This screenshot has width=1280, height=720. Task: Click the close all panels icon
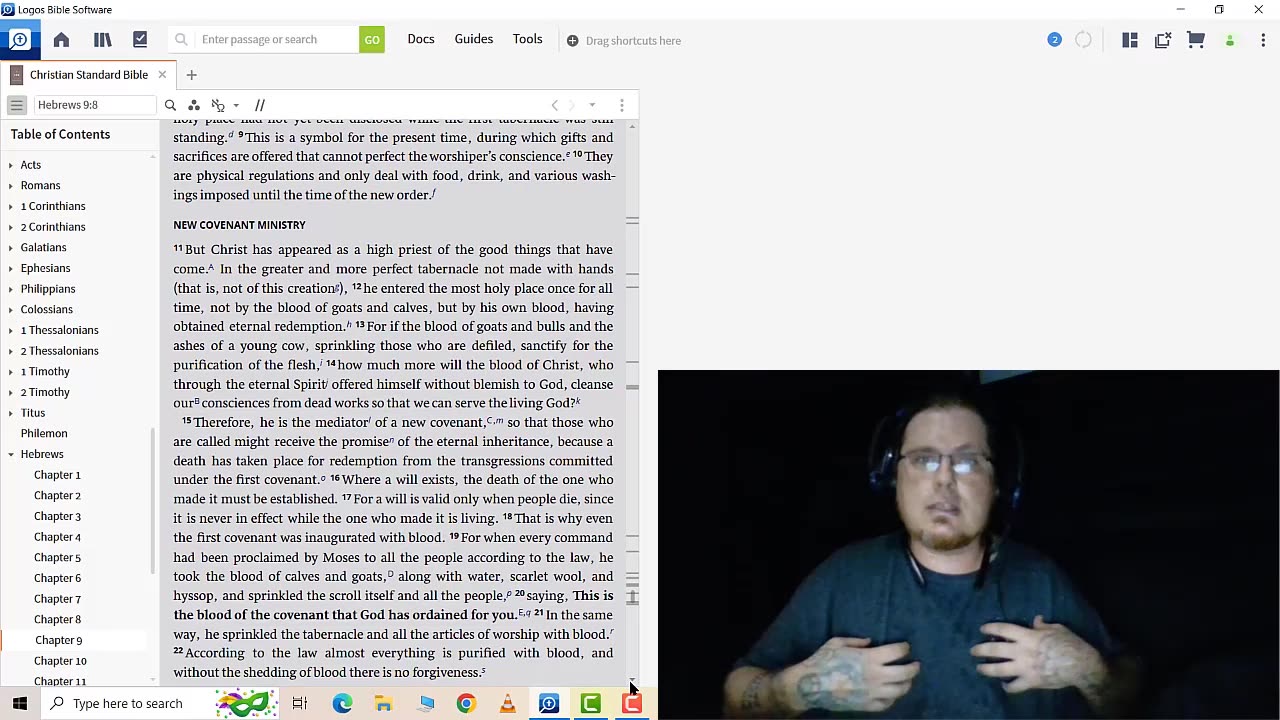(x=1162, y=40)
